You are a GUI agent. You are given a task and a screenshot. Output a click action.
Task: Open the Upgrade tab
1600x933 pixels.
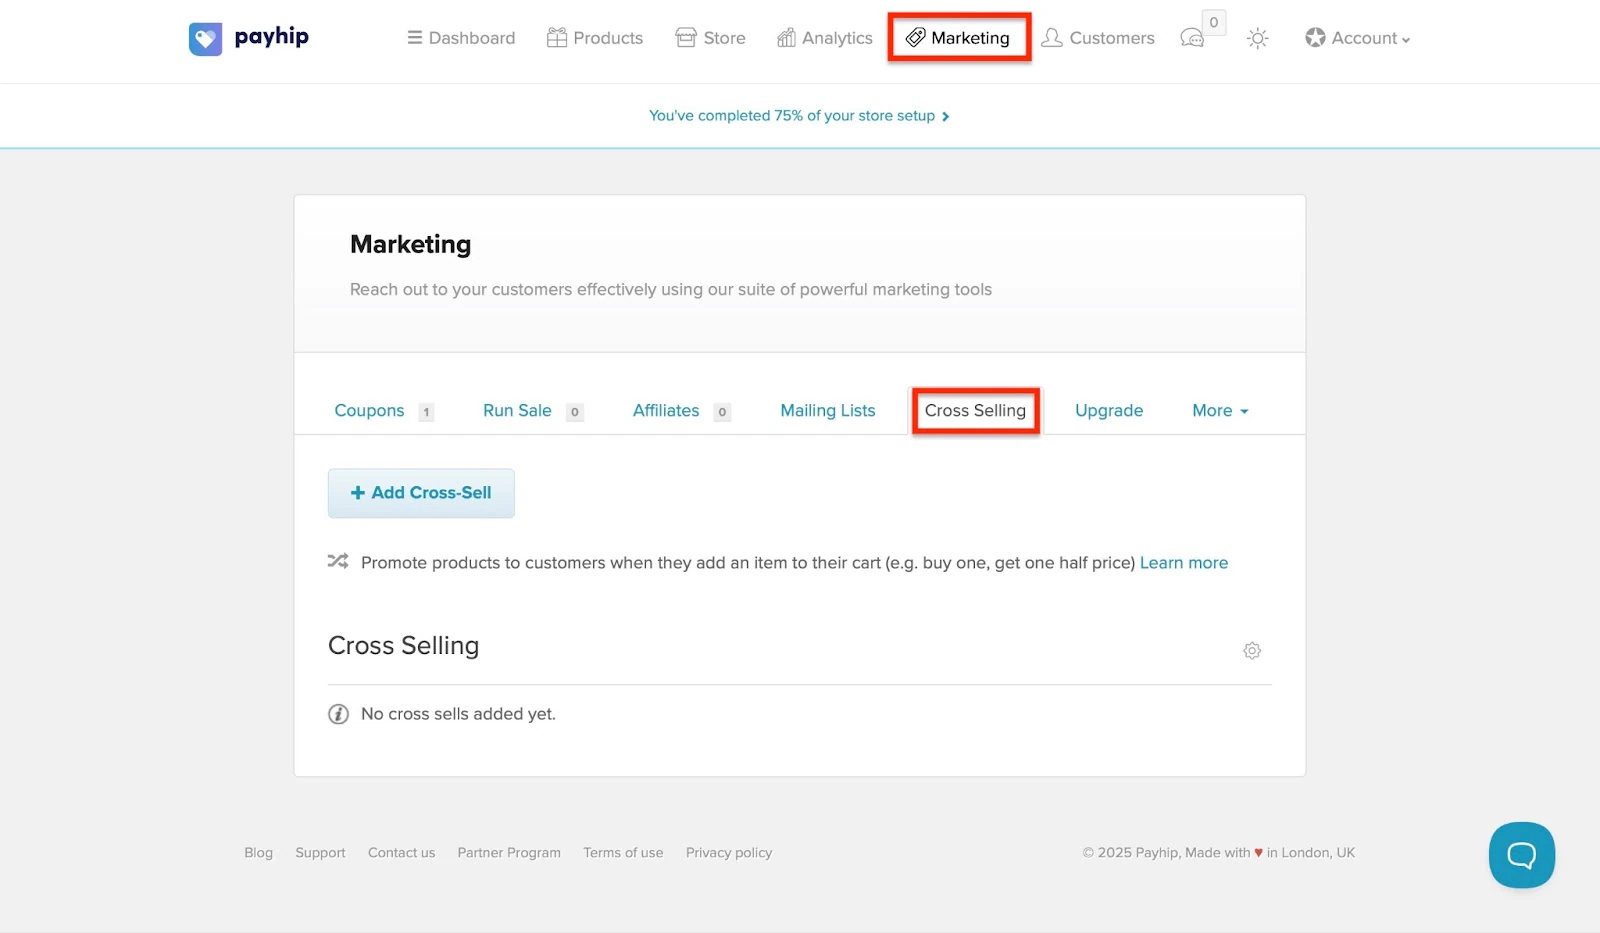1109,411
